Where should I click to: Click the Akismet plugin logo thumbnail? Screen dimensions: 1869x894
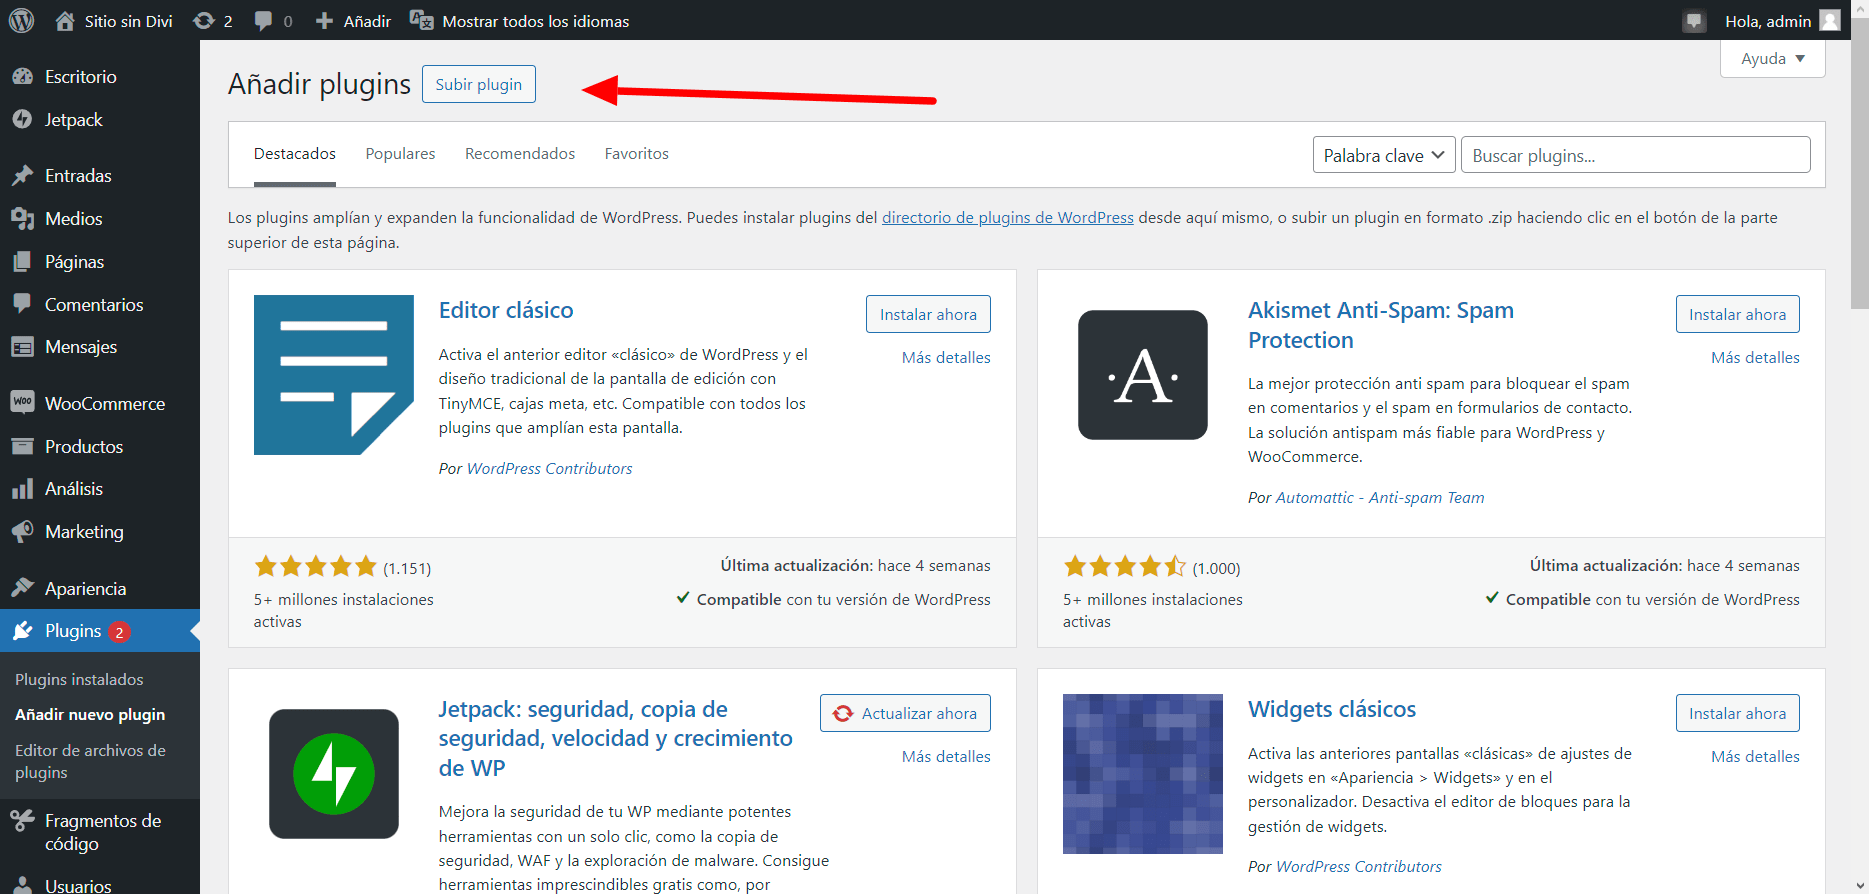pyautogui.click(x=1143, y=375)
